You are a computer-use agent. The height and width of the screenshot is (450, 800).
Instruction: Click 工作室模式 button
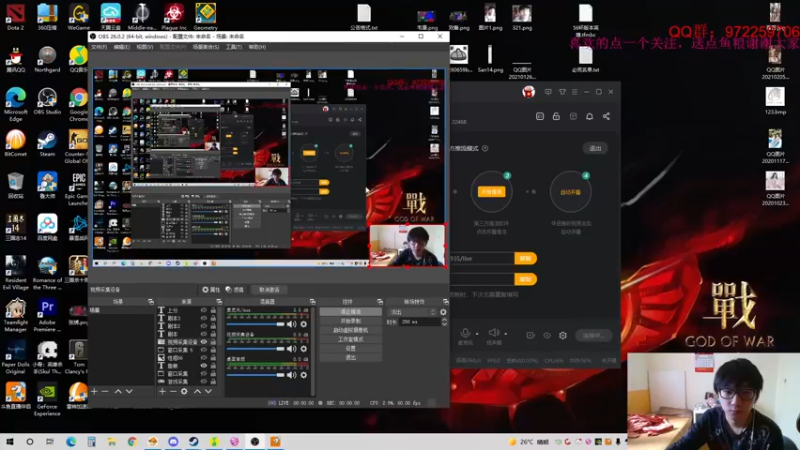[x=351, y=339]
